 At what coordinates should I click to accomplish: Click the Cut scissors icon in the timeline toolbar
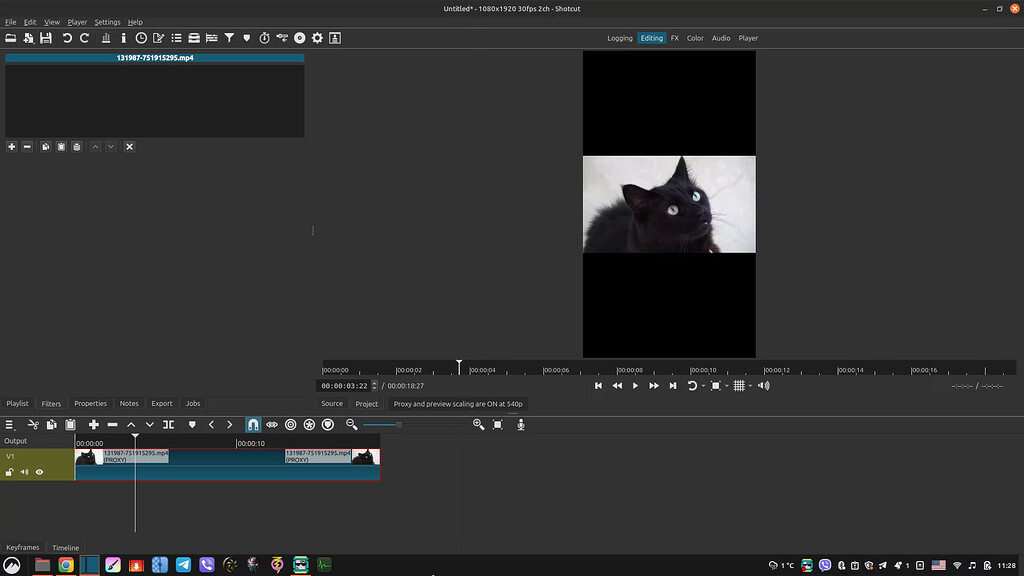pyautogui.click(x=31, y=424)
